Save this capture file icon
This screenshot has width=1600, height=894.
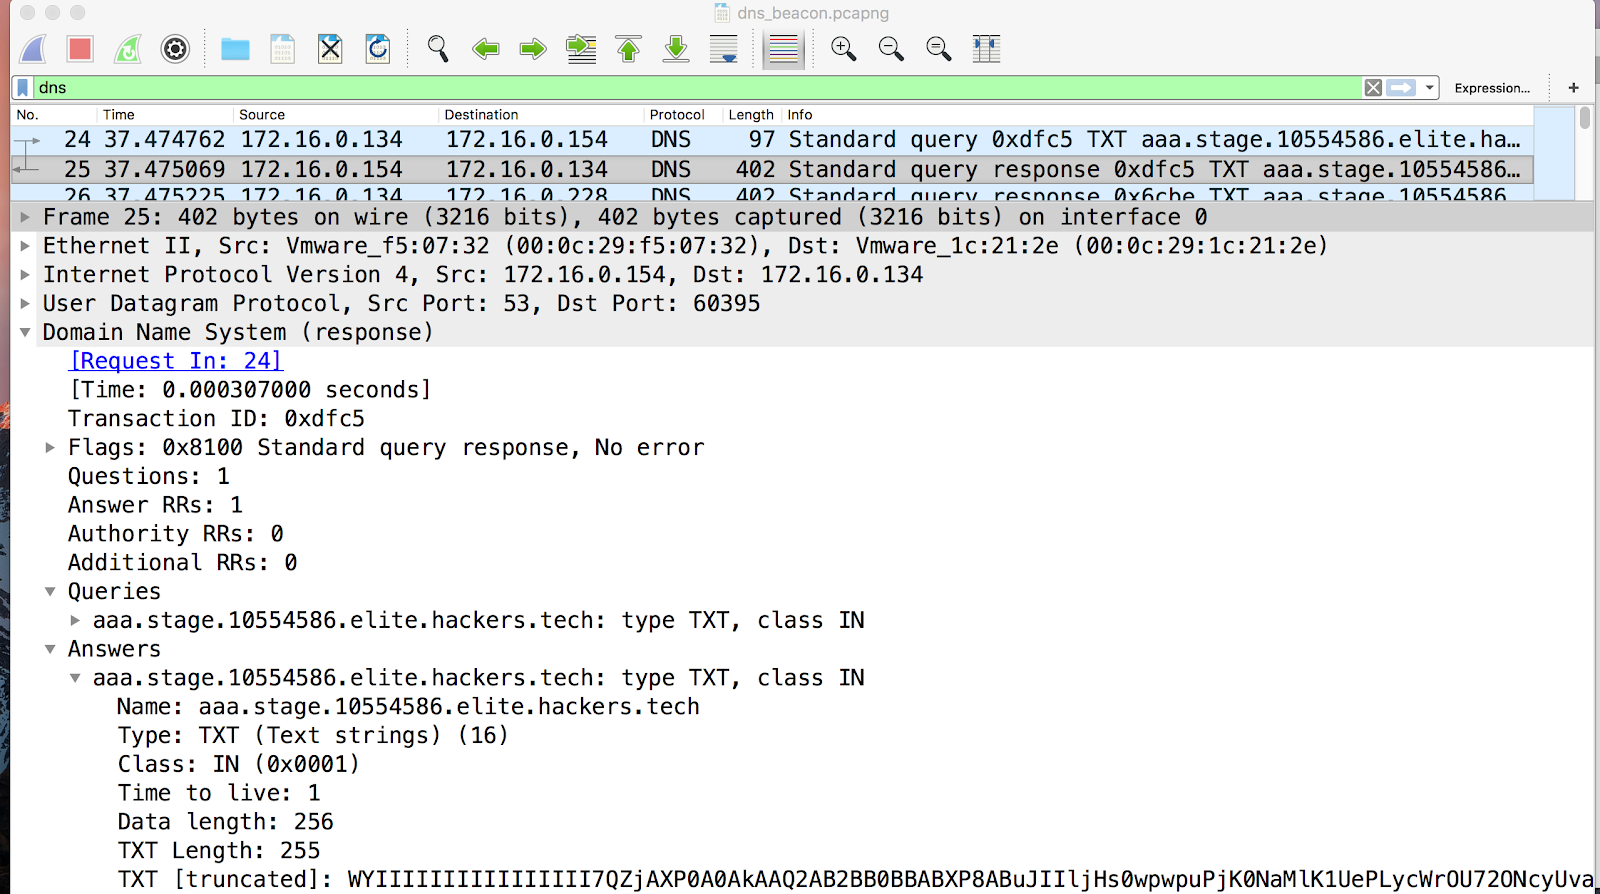click(283, 49)
